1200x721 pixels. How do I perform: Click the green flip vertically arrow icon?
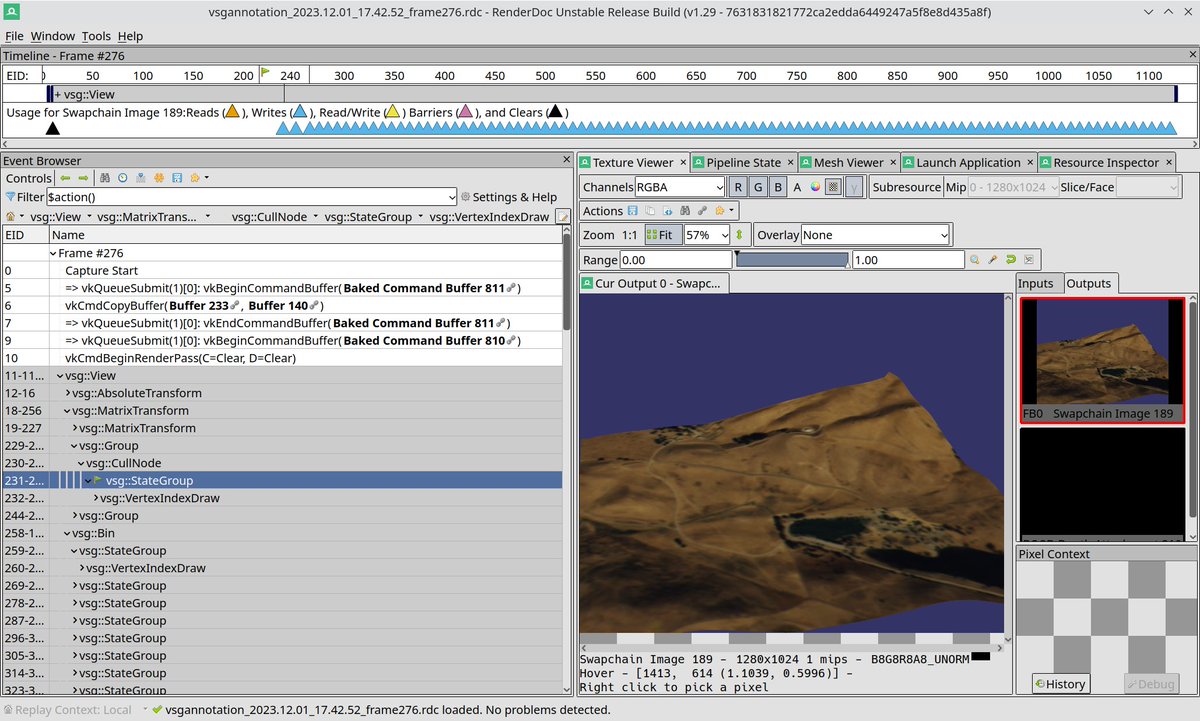tap(739, 235)
